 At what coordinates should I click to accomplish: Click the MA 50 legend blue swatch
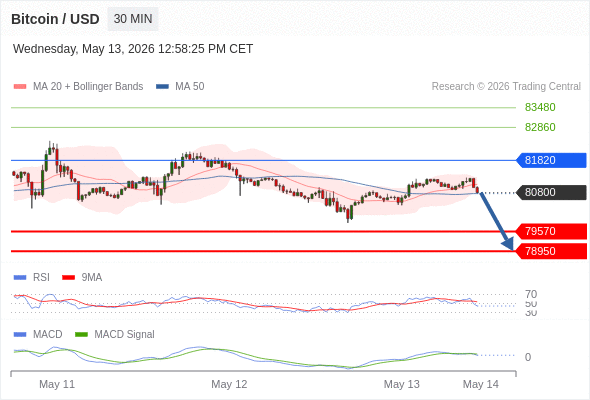click(163, 87)
